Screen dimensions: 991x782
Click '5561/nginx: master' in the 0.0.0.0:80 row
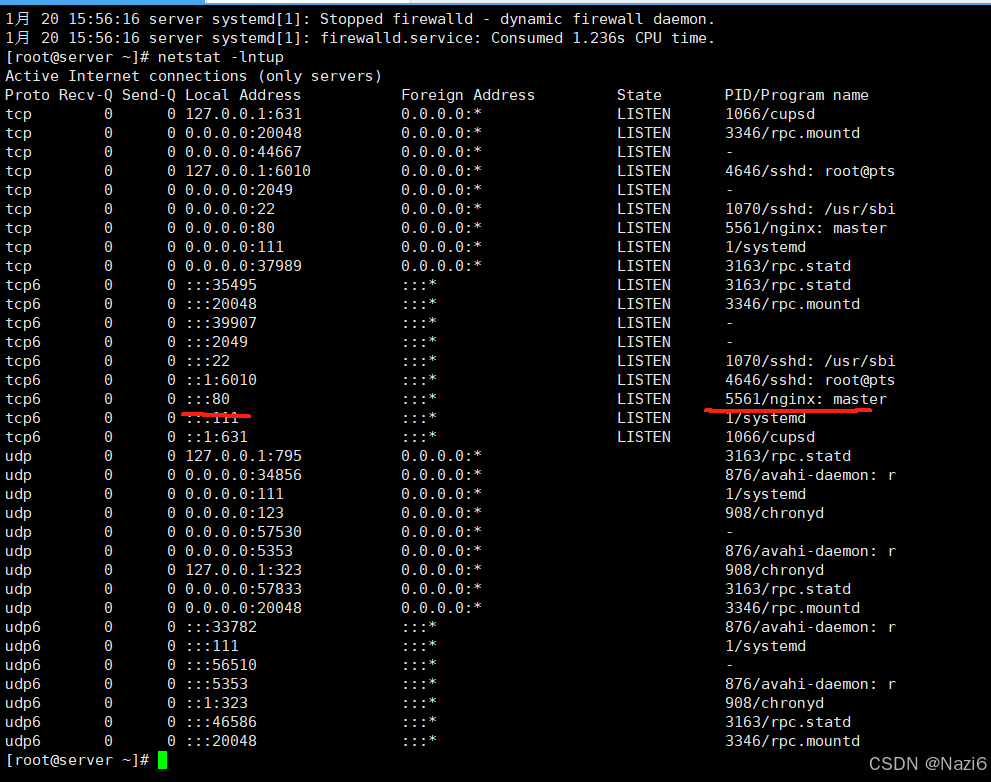[806, 228]
